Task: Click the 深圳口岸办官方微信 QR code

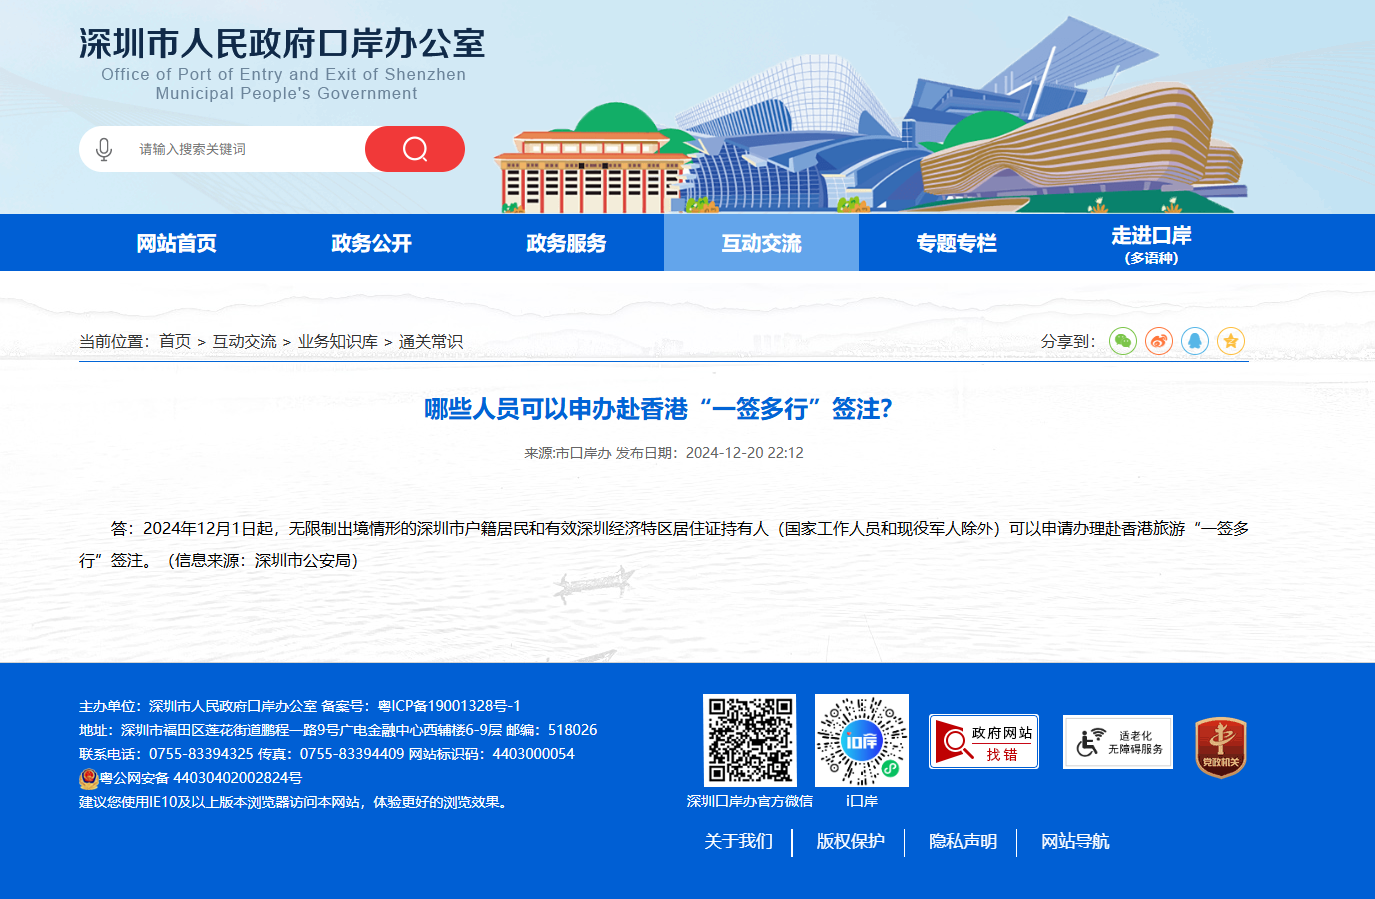Action: tap(750, 740)
